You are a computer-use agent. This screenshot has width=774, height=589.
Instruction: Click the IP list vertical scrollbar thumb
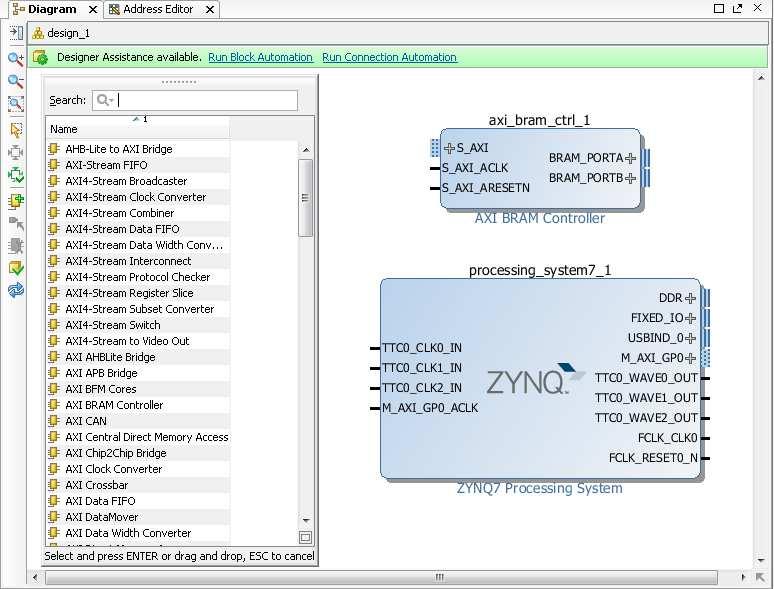click(x=306, y=198)
